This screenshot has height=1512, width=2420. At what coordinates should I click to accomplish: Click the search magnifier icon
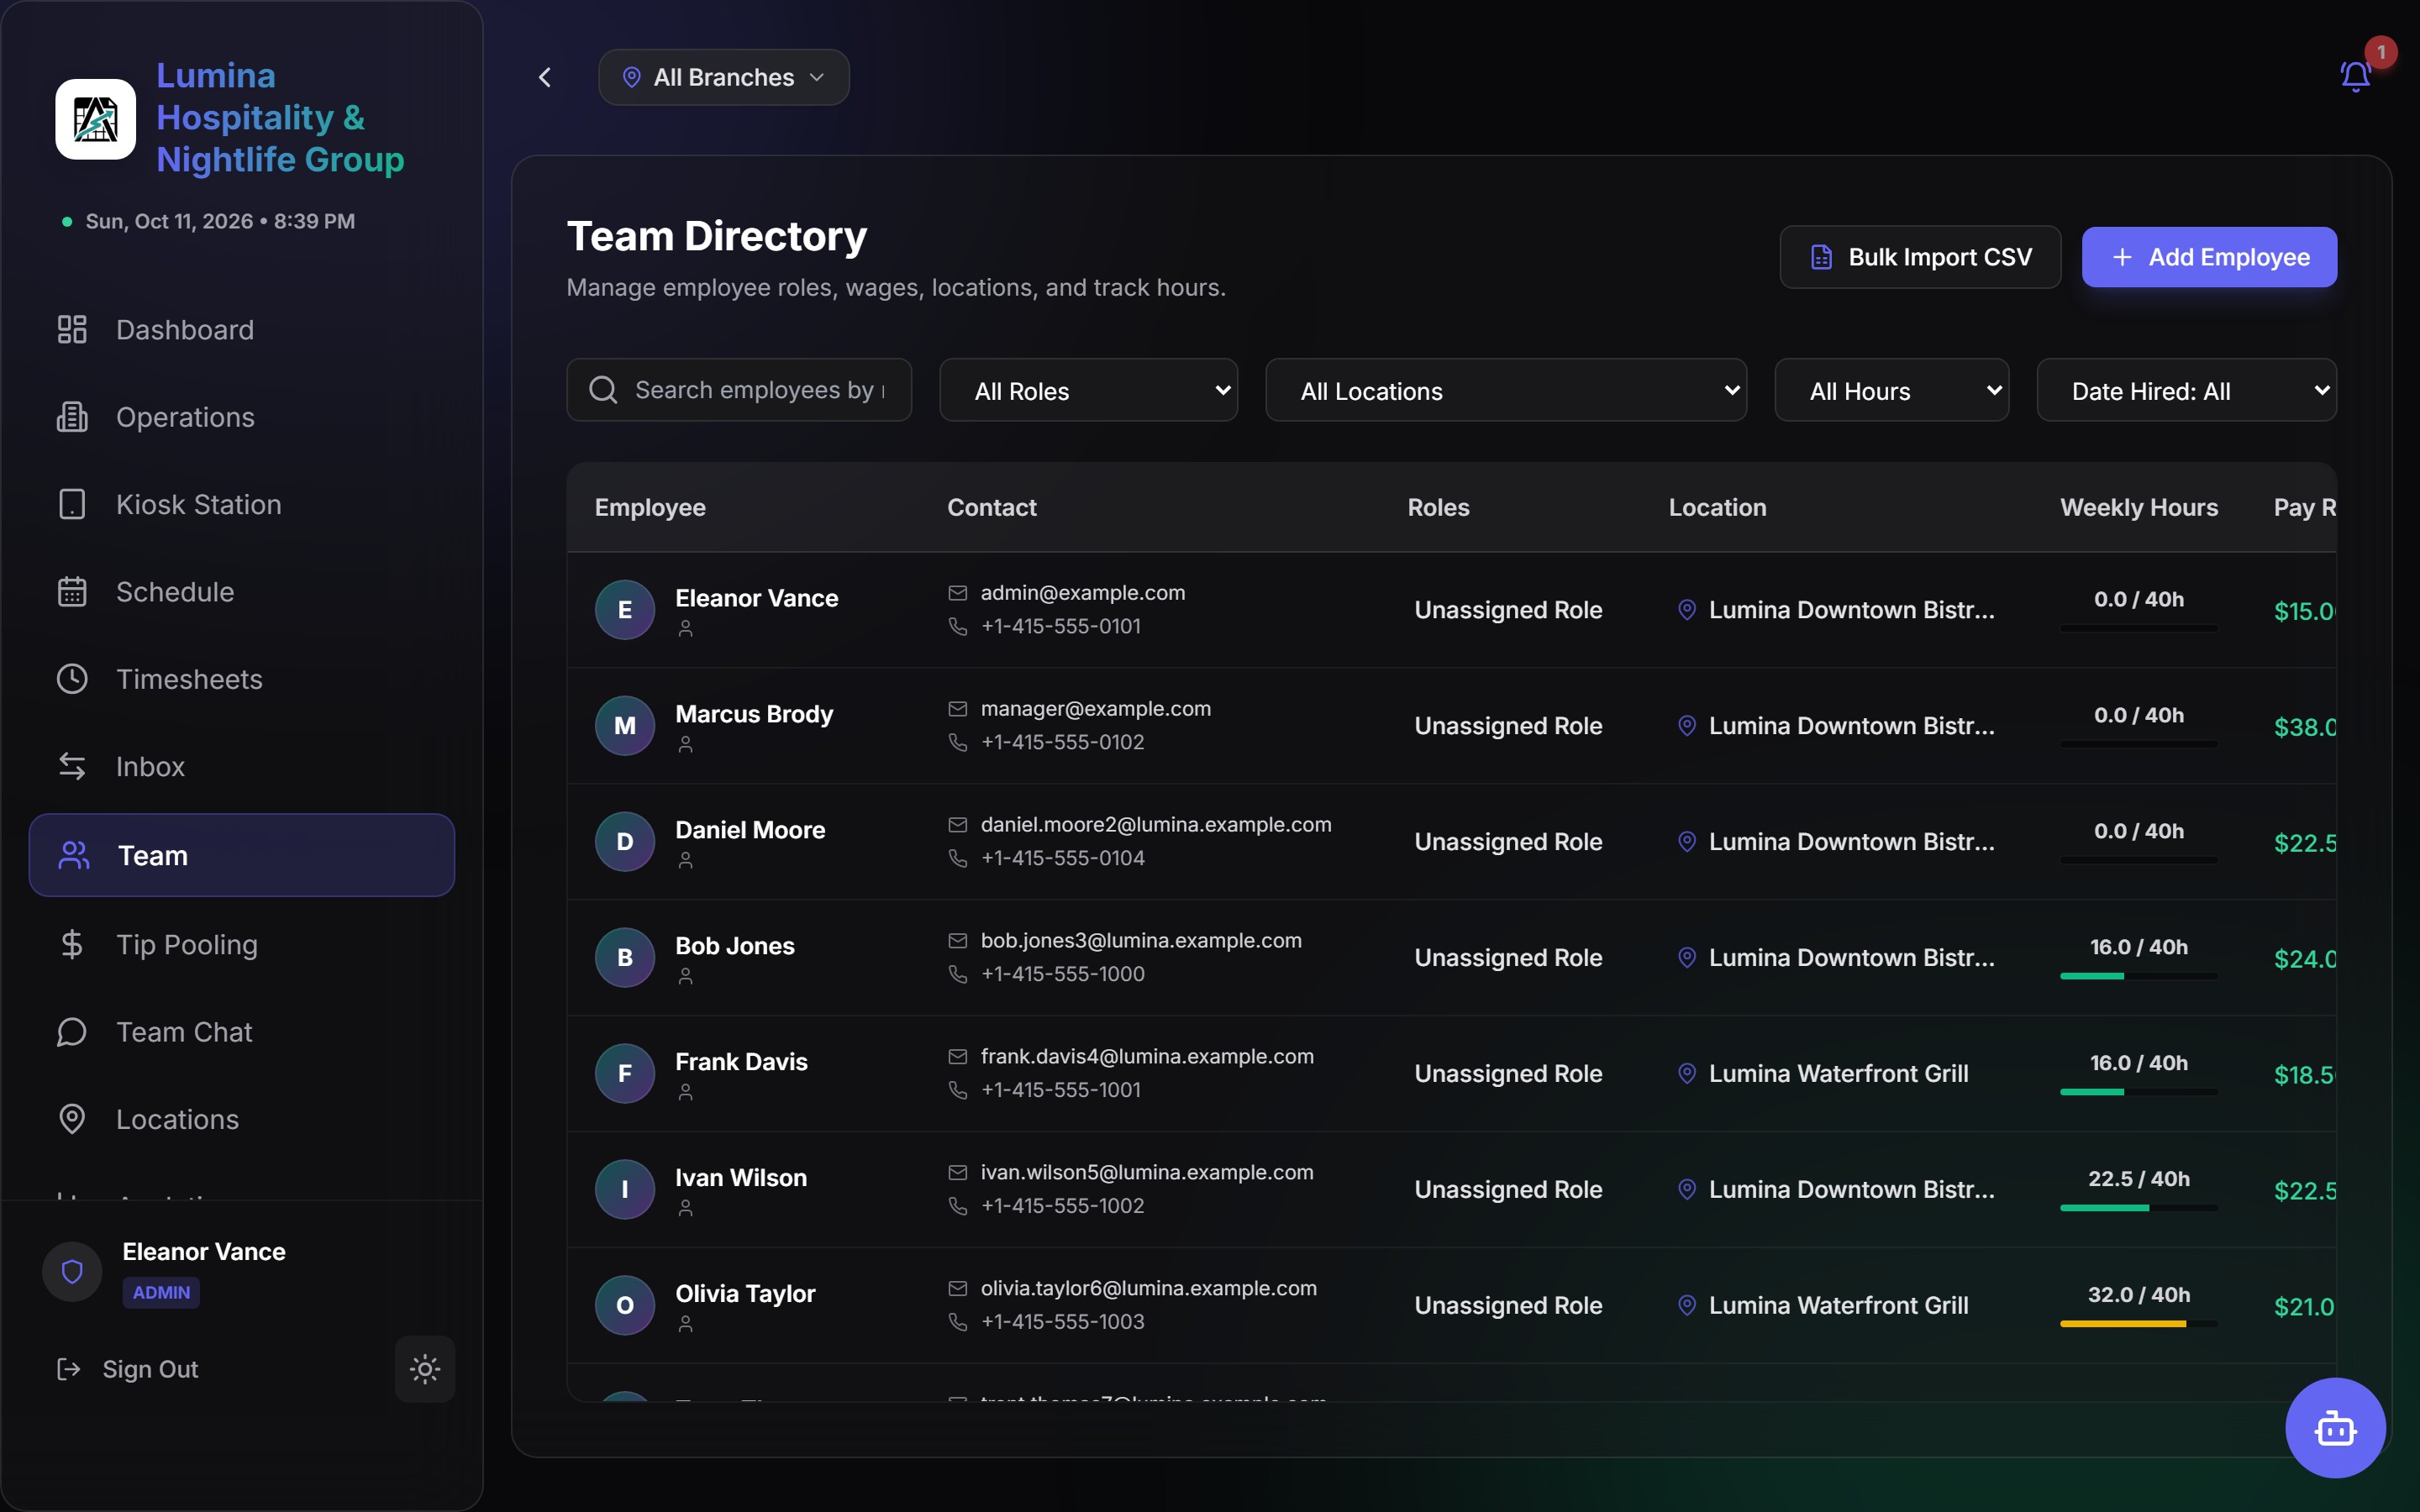(x=603, y=390)
